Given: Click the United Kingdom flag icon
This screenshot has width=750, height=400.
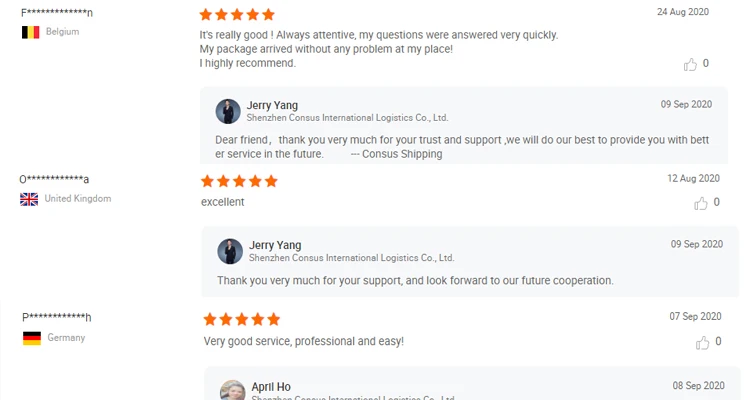Looking at the screenshot, I should click(29, 199).
